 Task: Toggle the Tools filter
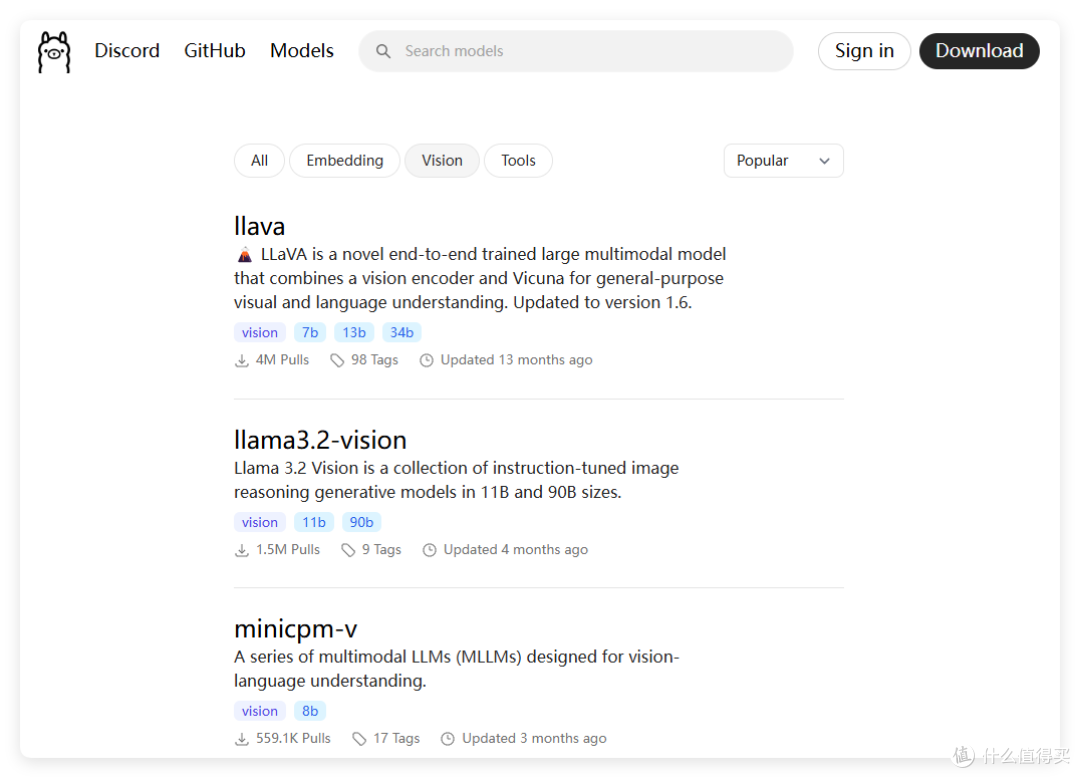(518, 160)
